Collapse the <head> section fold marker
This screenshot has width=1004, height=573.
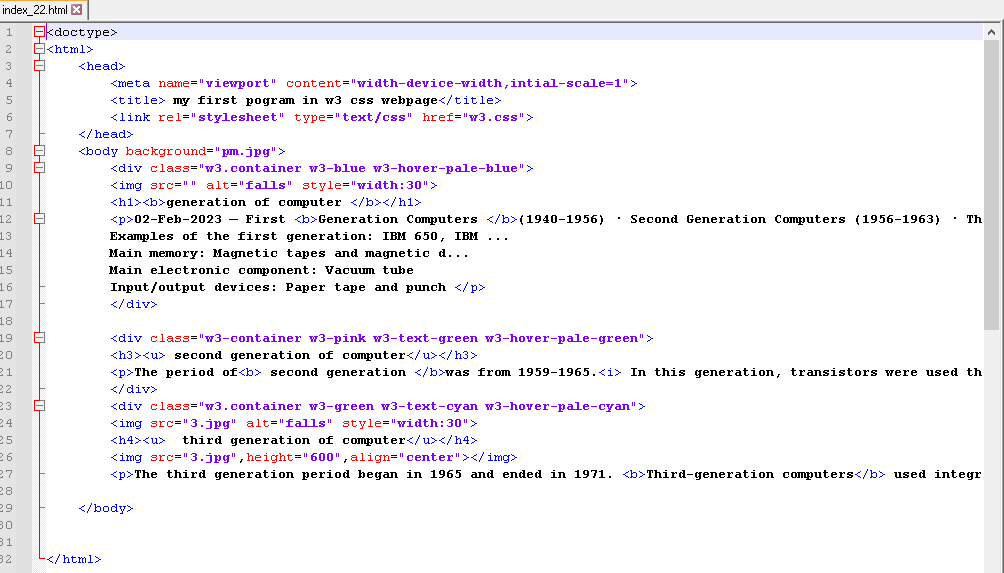click(40, 66)
